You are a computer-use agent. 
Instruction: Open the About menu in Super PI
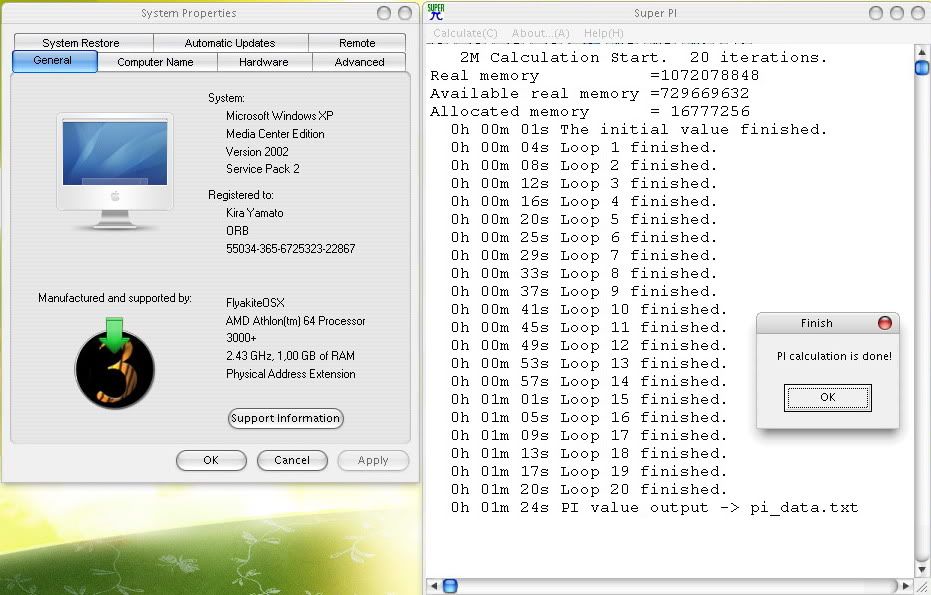click(540, 33)
